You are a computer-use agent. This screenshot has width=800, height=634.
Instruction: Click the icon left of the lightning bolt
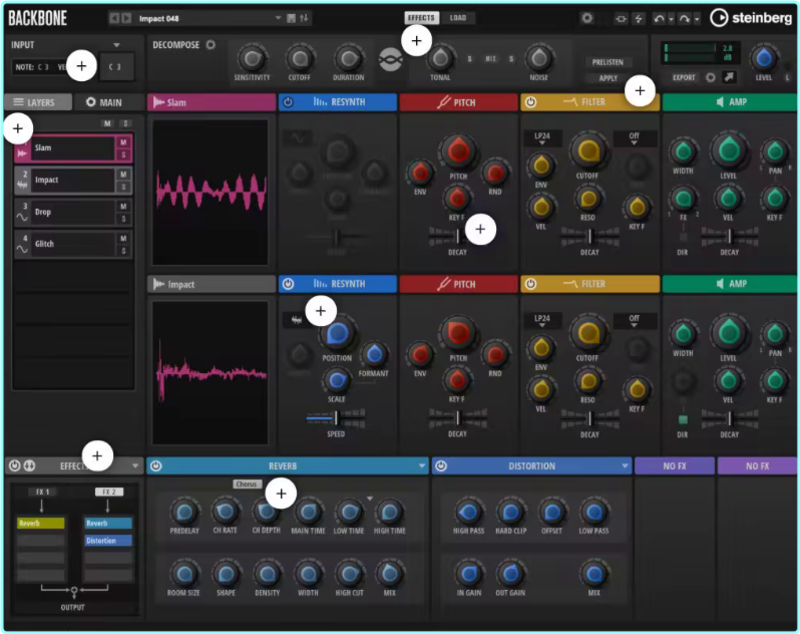pos(621,19)
